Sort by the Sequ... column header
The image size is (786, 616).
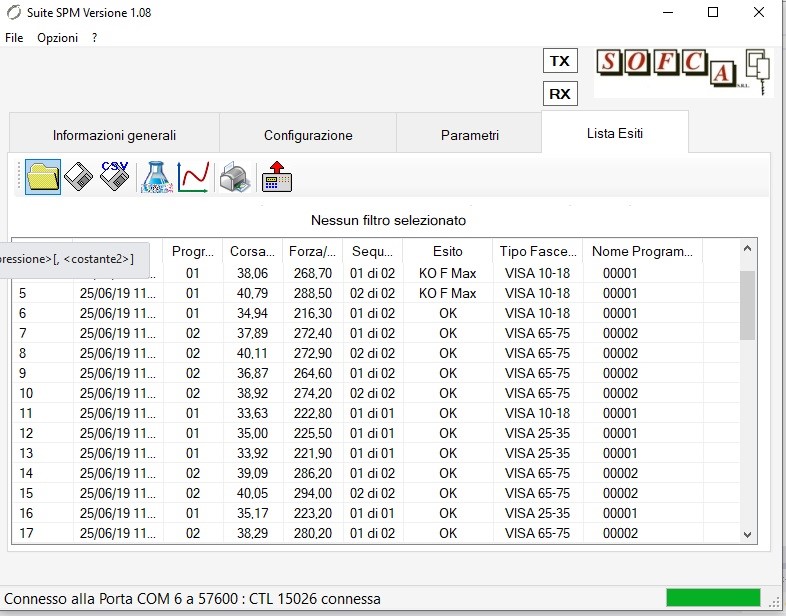click(x=372, y=251)
